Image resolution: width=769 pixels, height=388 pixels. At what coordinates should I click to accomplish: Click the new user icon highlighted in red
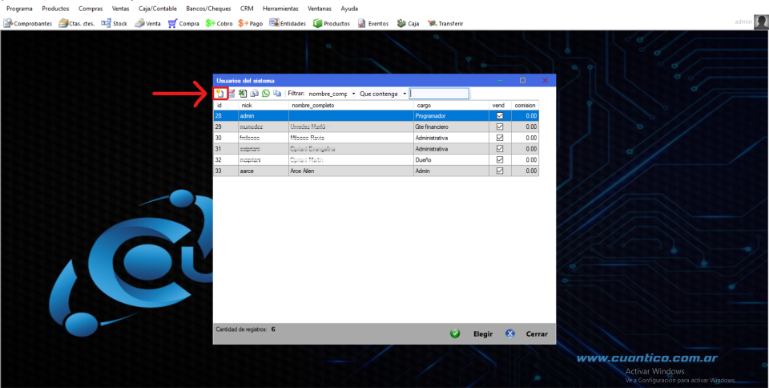click(220, 94)
